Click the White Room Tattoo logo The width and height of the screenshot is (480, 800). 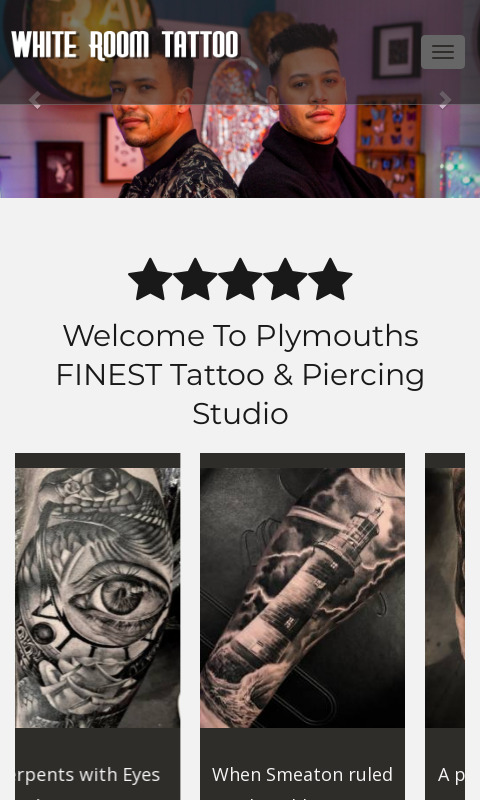(125, 45)
